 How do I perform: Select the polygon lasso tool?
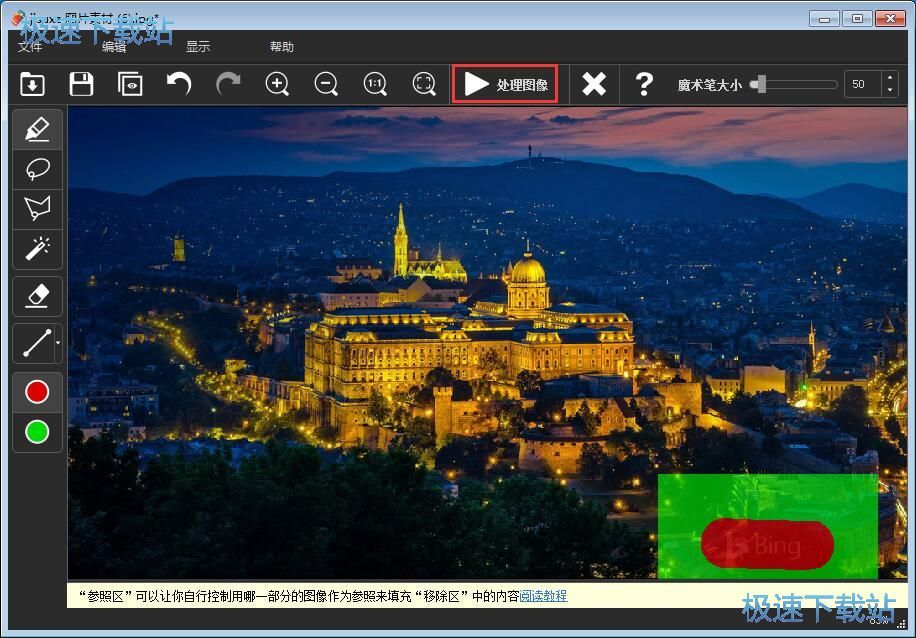[37, 208]
